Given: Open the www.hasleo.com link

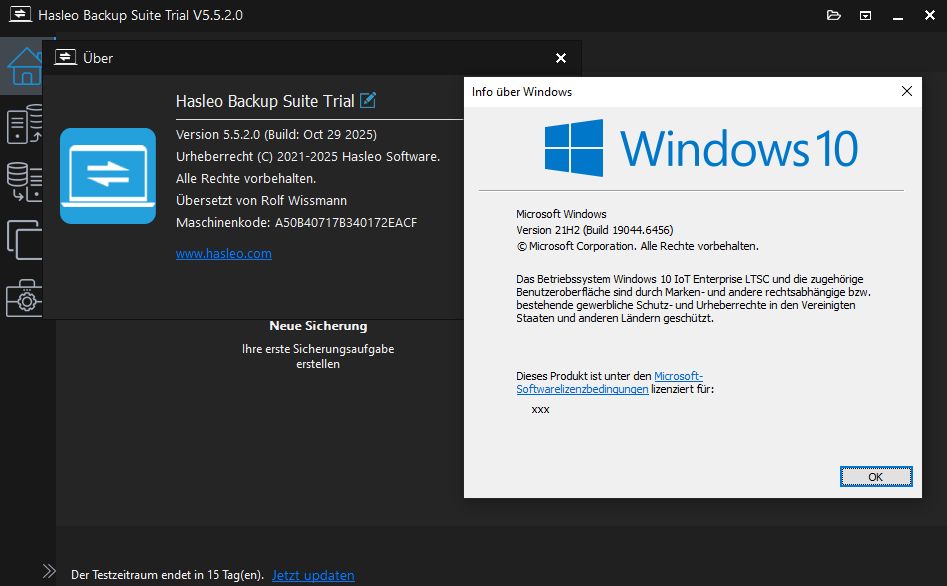Looking at the screenshot, I should pos(223,254).
